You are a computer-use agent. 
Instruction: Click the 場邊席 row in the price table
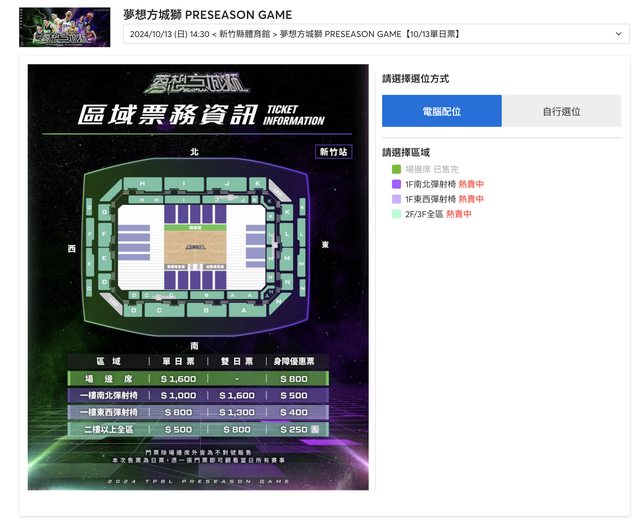point(197,379)
